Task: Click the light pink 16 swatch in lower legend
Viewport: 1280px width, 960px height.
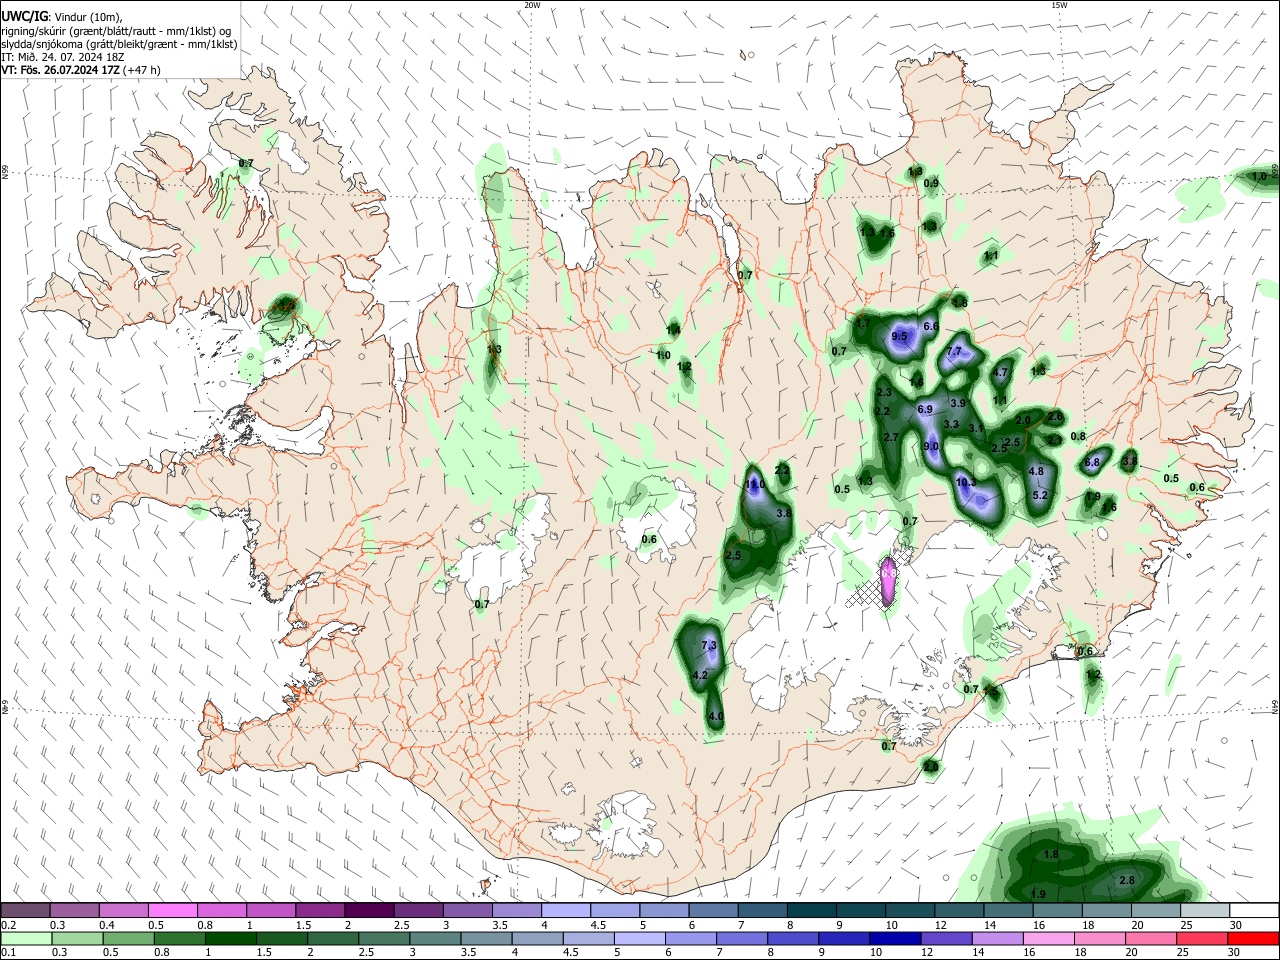Action: [1049, 938]
